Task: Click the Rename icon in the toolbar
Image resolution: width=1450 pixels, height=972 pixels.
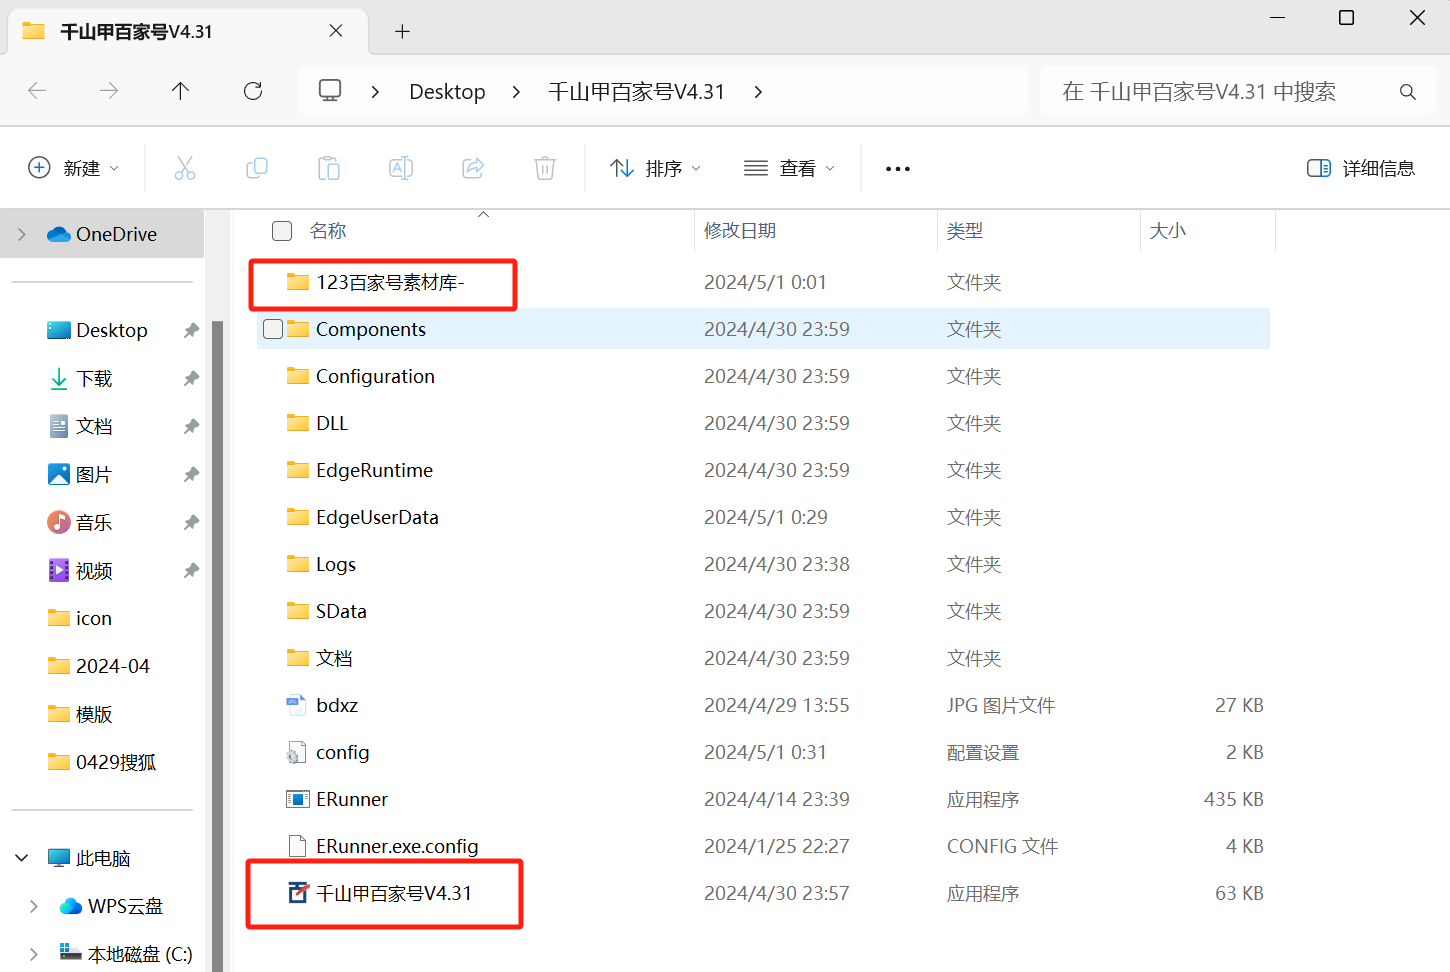Action: tap(401, 168)
